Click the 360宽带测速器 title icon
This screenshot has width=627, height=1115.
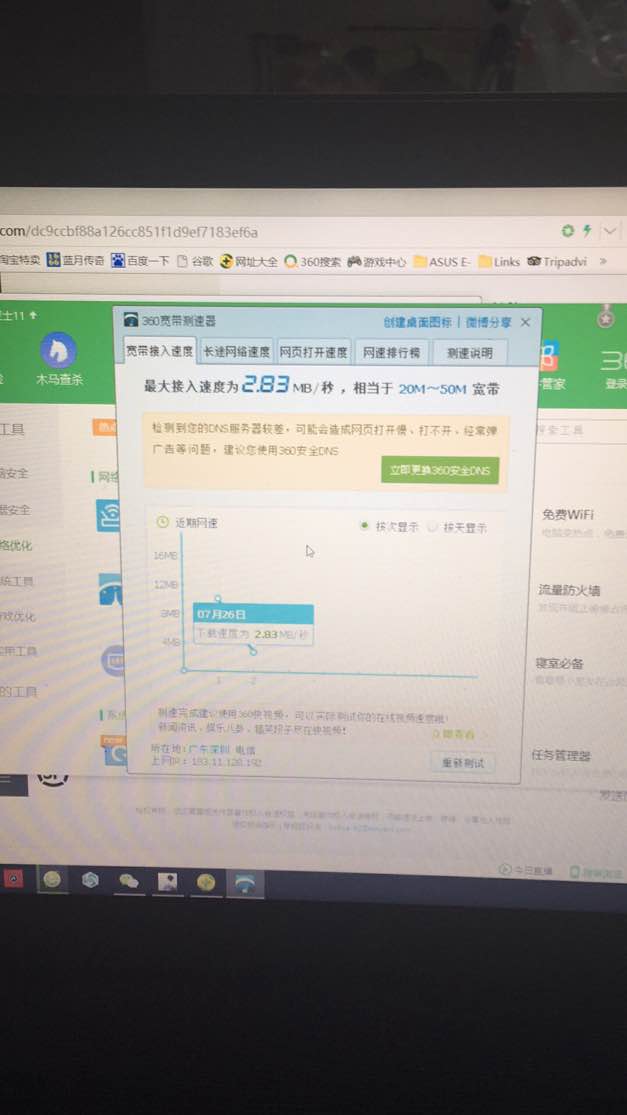(131, 321)
